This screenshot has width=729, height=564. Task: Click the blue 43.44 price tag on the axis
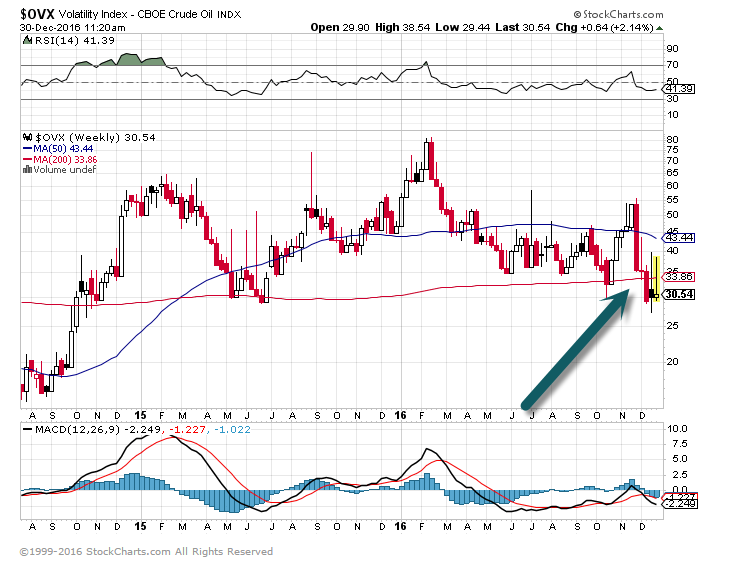(x=679, y=238)
